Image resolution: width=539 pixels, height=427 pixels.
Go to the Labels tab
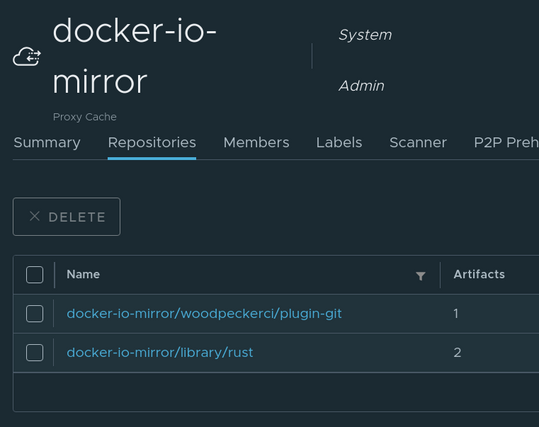click(x=339, y=142)
